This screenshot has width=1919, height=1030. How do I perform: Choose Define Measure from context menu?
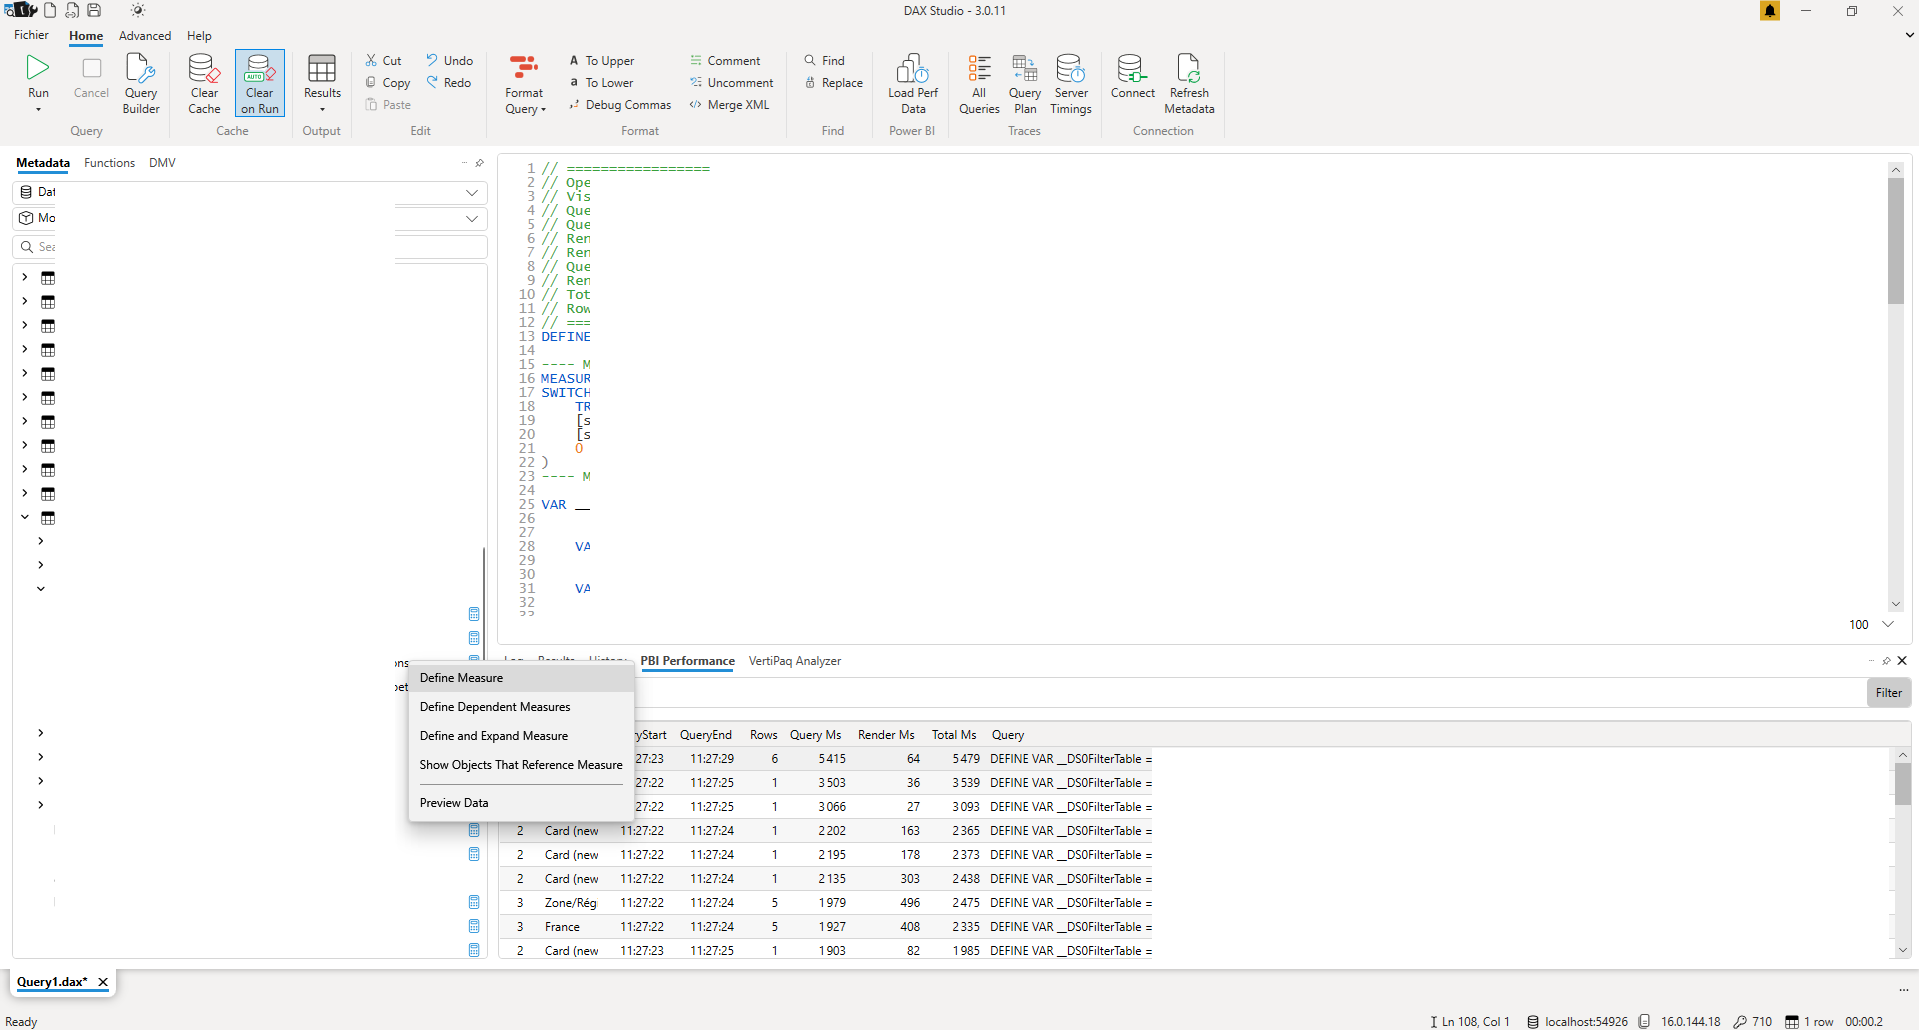point(521,678)
